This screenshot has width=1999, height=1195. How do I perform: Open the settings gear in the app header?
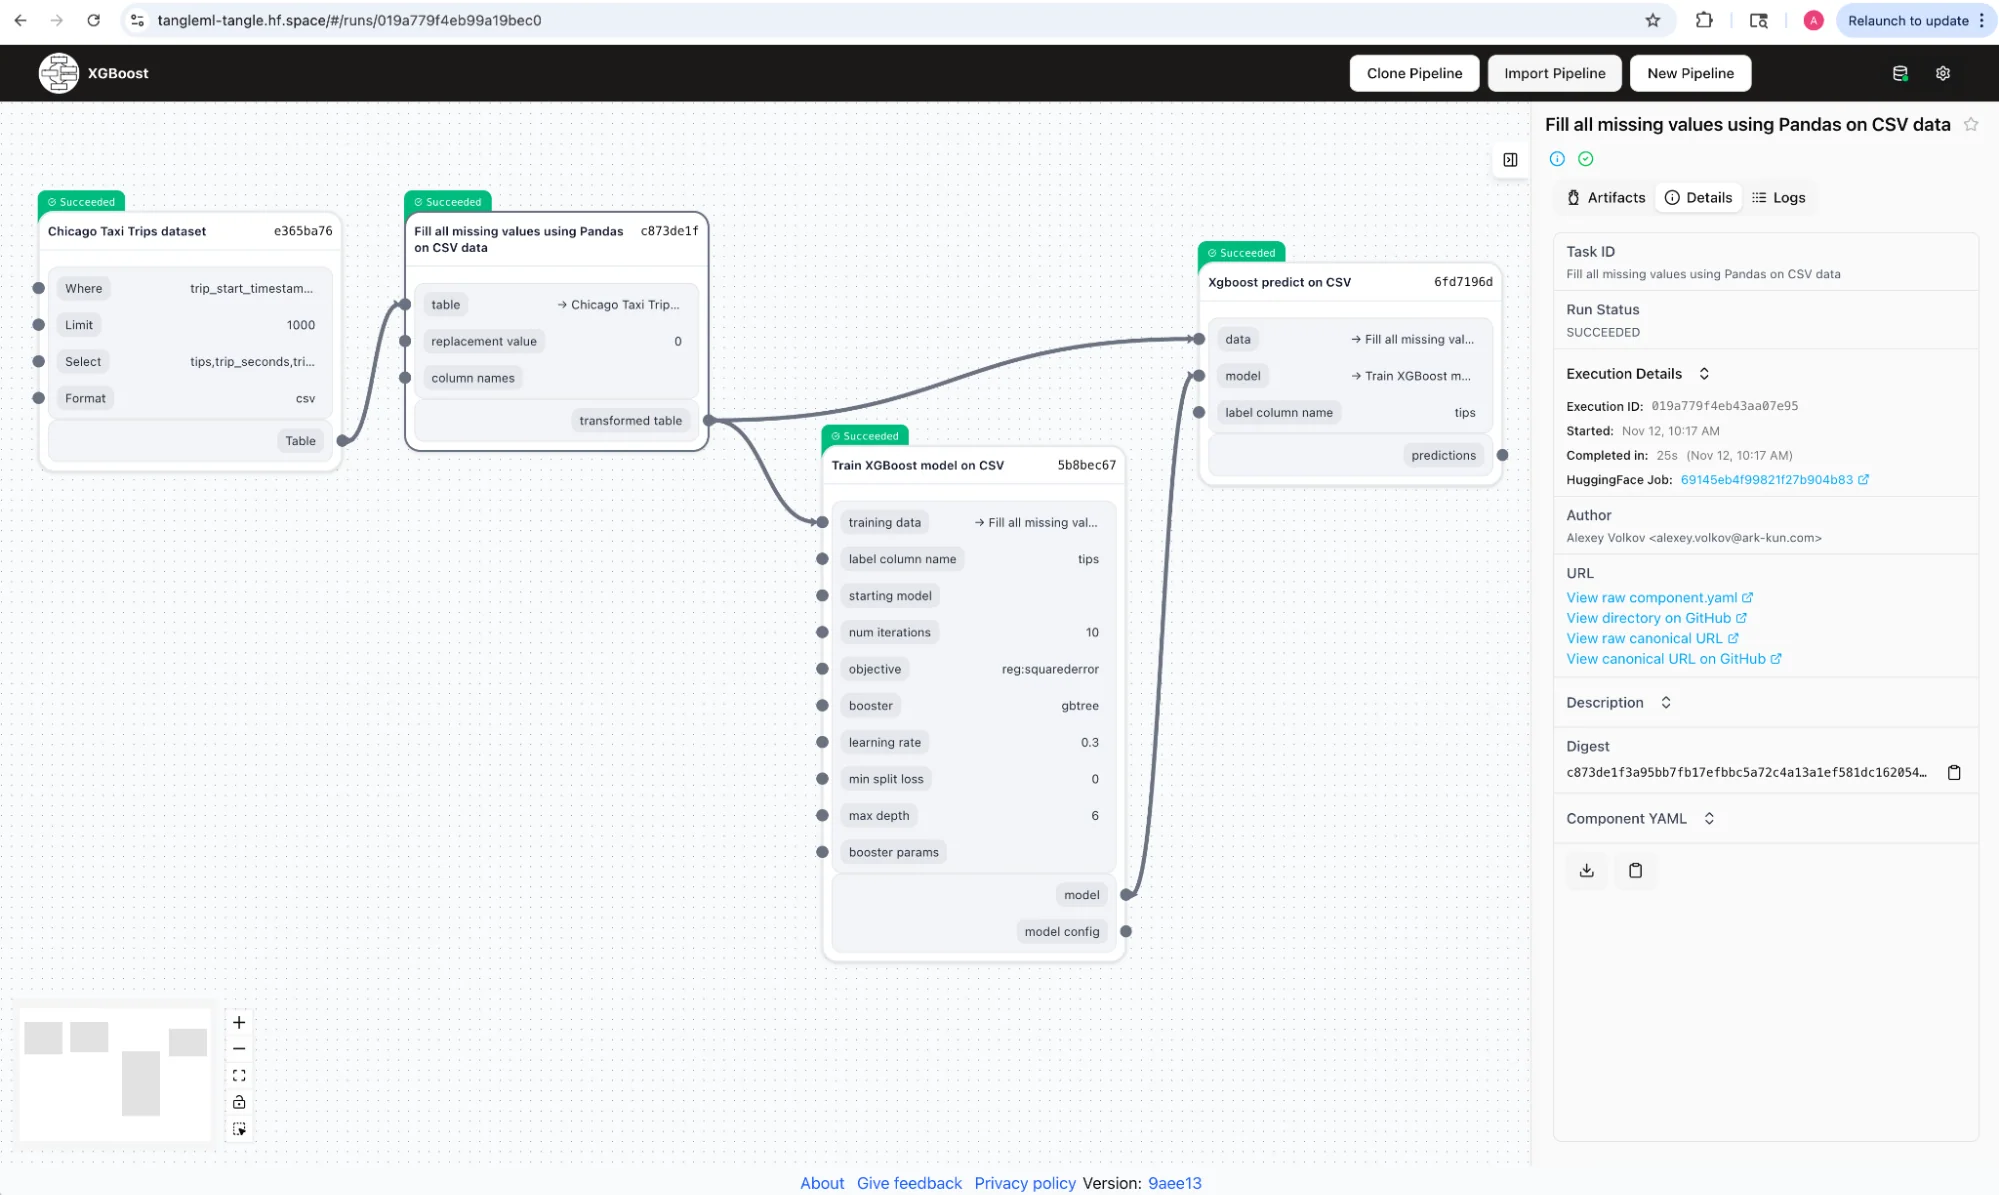(x=1943, y=73)
